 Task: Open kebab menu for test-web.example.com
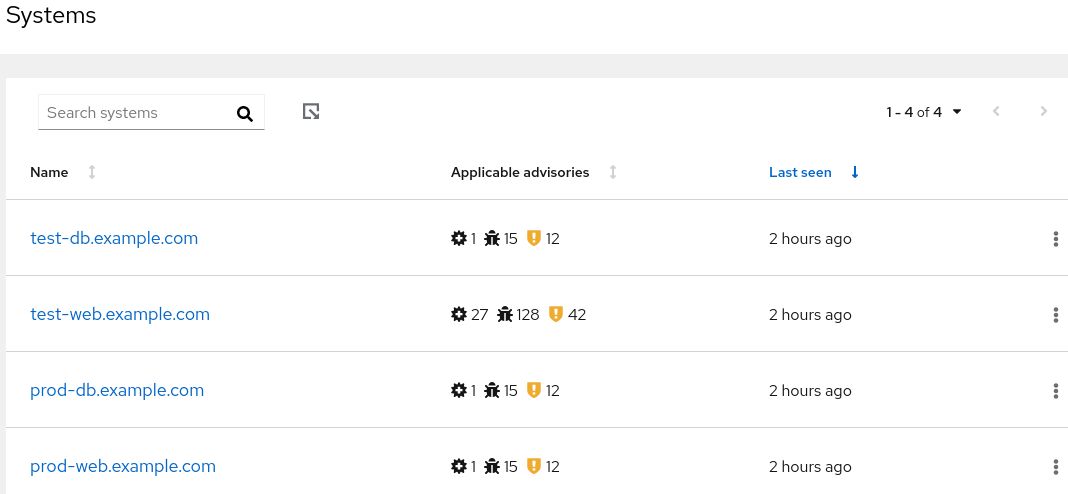(x=1055, y=315)
